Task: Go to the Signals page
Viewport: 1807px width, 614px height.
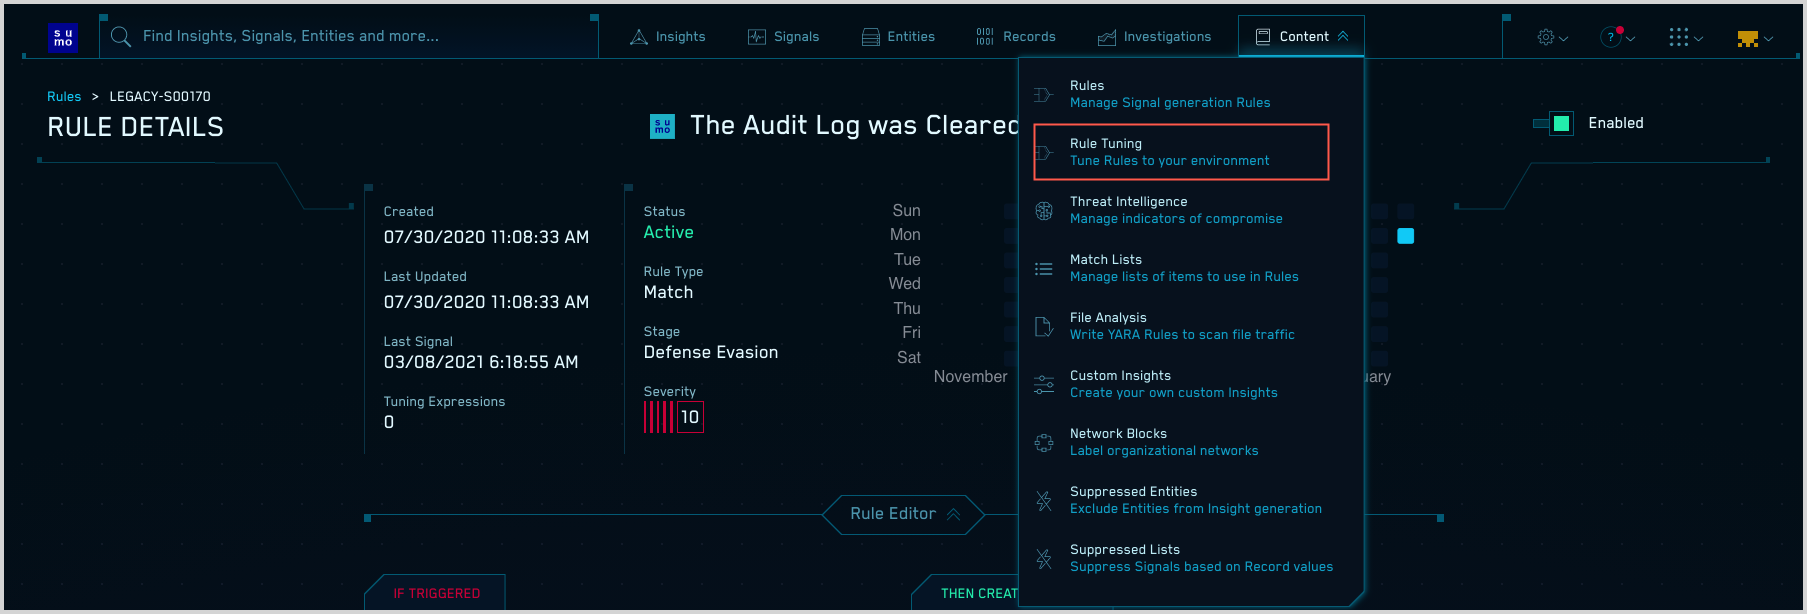Action: click(x=784, y=37)
